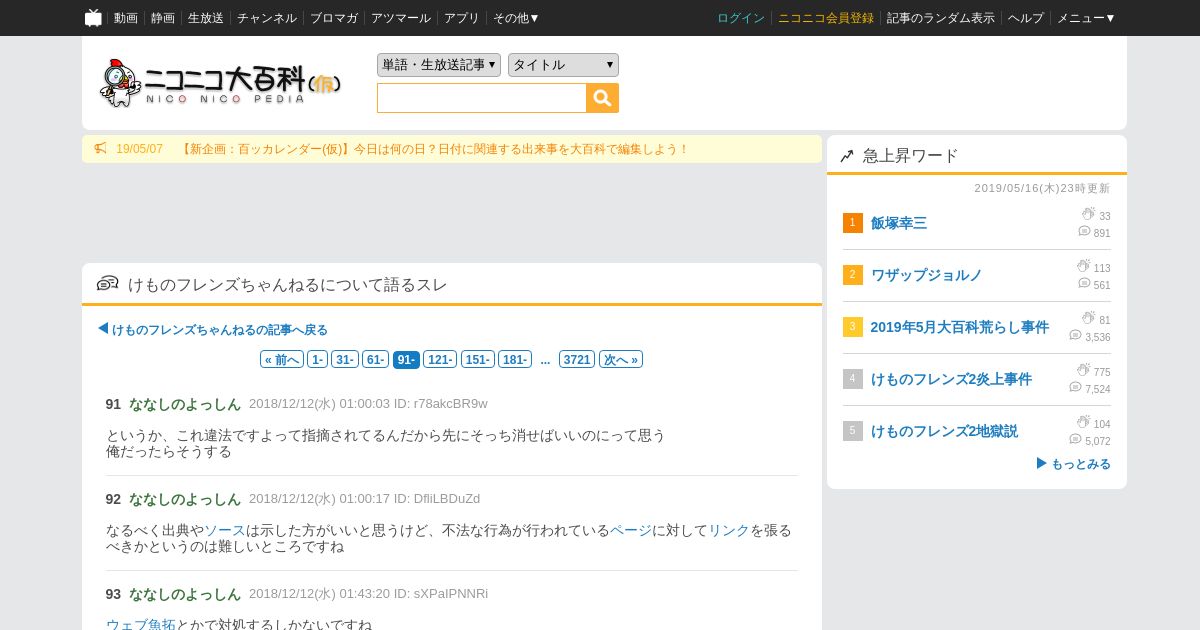Open trending word 飯塚幸三
This screenshot has height=630, width=1200.
pos(899,223)
